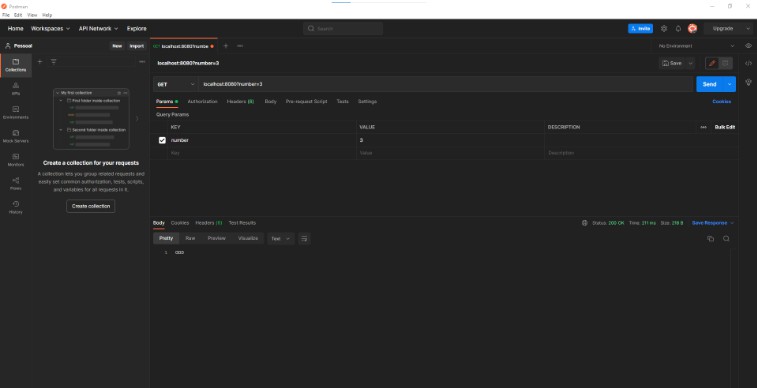Switch to the comments mode icon

tap(725, 63)
